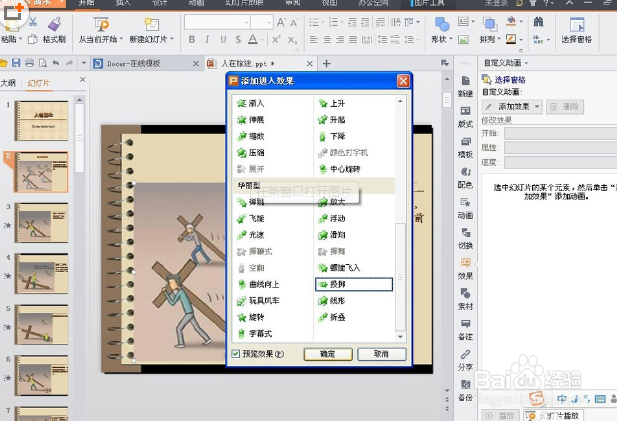Select slide 3 thumbnail
Screen dimensions: 617x421
[41, 223]
